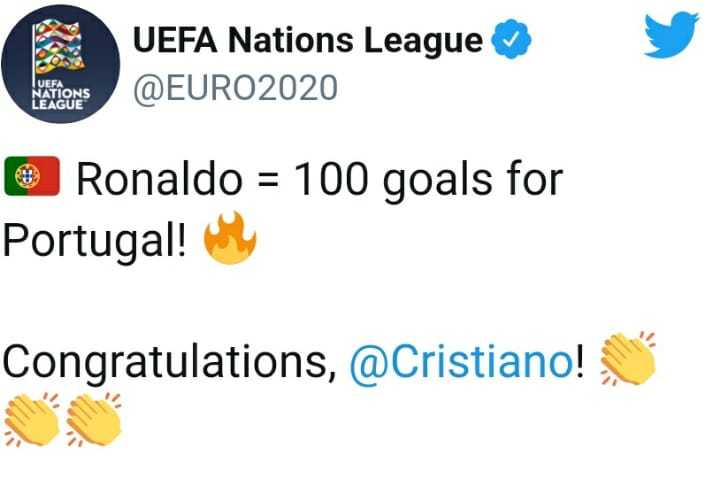Click the fire emoji after Portugal!
The image size is (705, 486).
[x=230, y=237]
